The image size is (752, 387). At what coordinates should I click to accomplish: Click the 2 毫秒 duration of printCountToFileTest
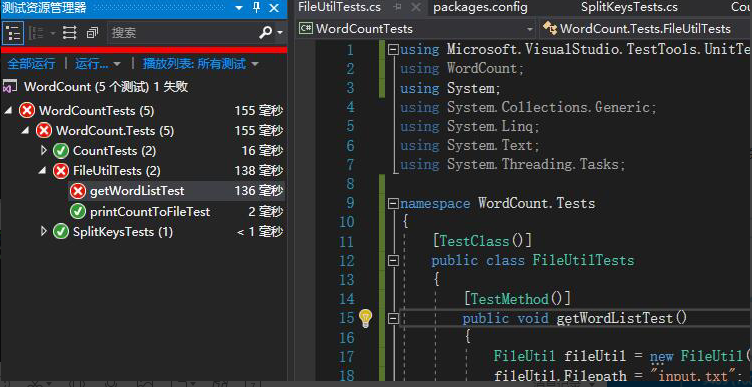point(266,211)
